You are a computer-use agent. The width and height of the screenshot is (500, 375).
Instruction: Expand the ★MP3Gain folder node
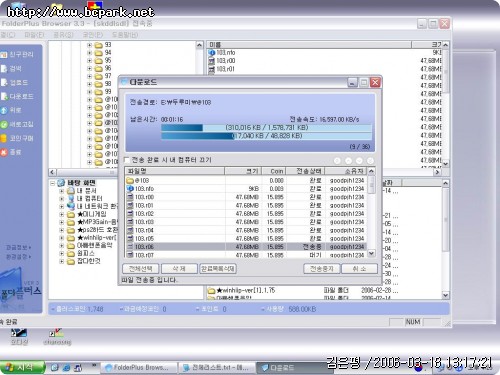pyautogui.click(x=62, y=222)
